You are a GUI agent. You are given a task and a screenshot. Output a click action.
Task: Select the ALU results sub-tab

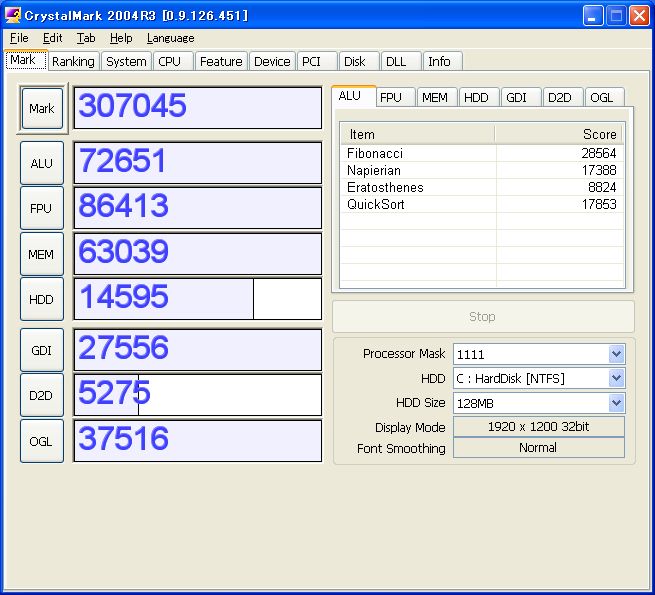[354, 96]
